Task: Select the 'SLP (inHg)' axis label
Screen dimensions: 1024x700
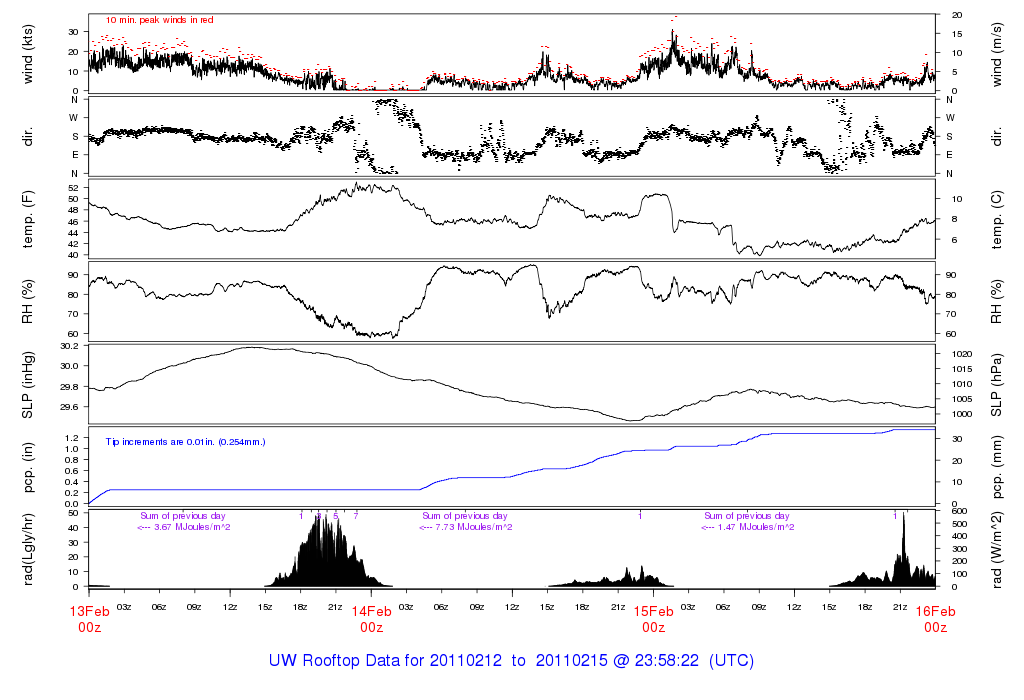Action: point(27,385)
